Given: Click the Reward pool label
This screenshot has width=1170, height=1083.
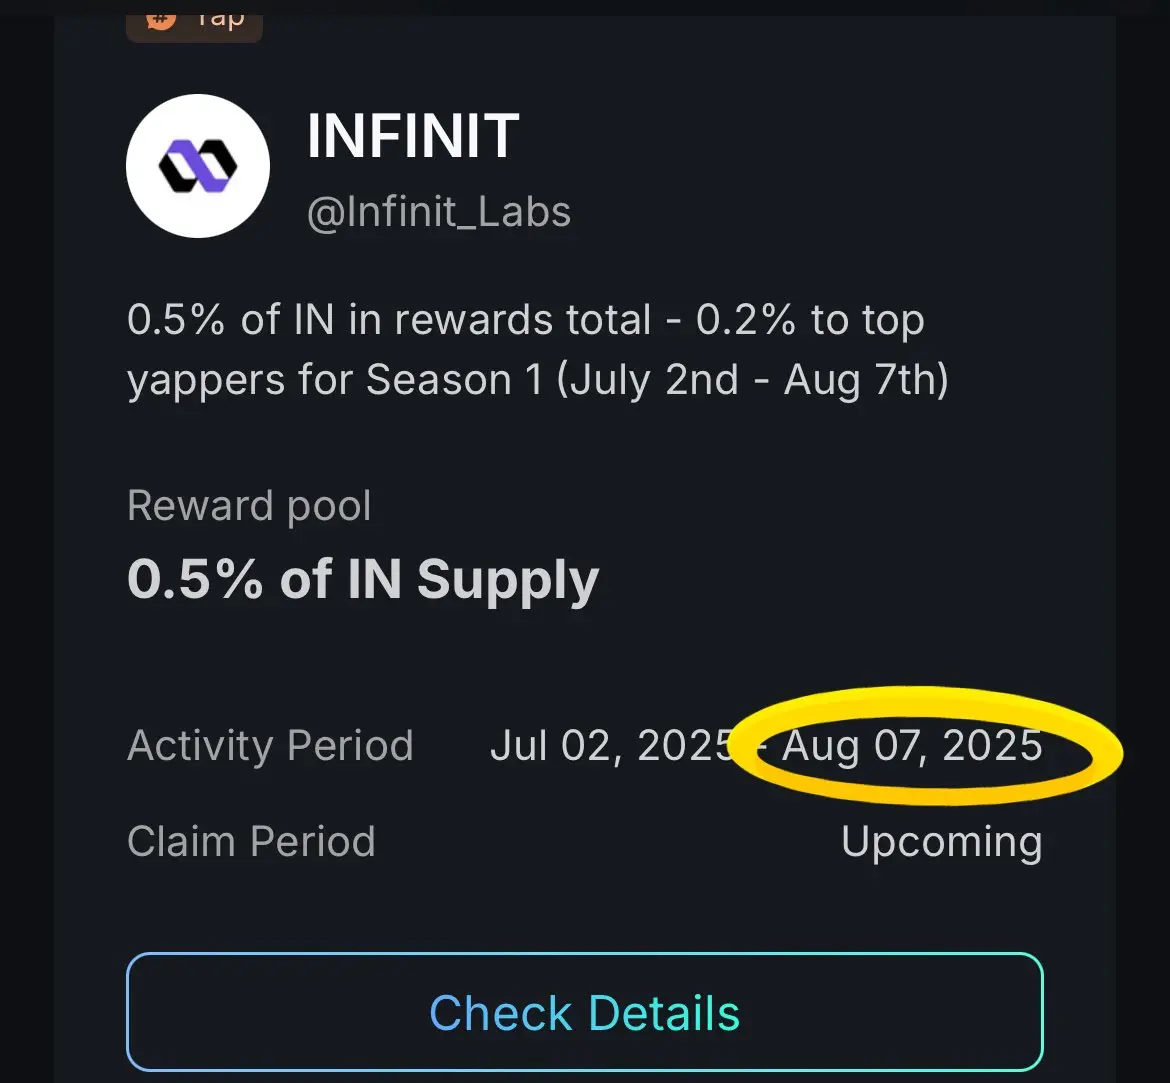Looking at the screenshot, I should [x=248, y=507].
